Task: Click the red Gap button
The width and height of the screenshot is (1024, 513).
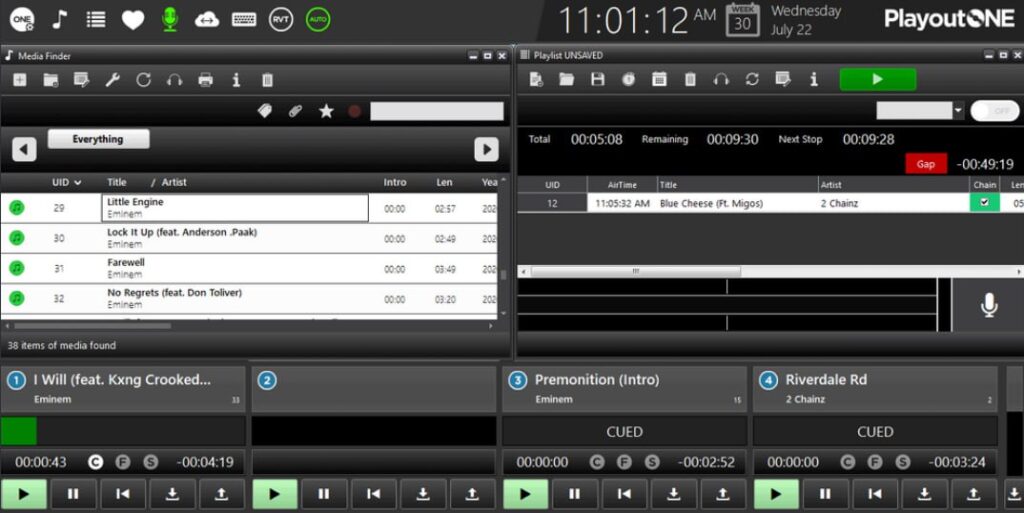Action: [x=925, y=164]
